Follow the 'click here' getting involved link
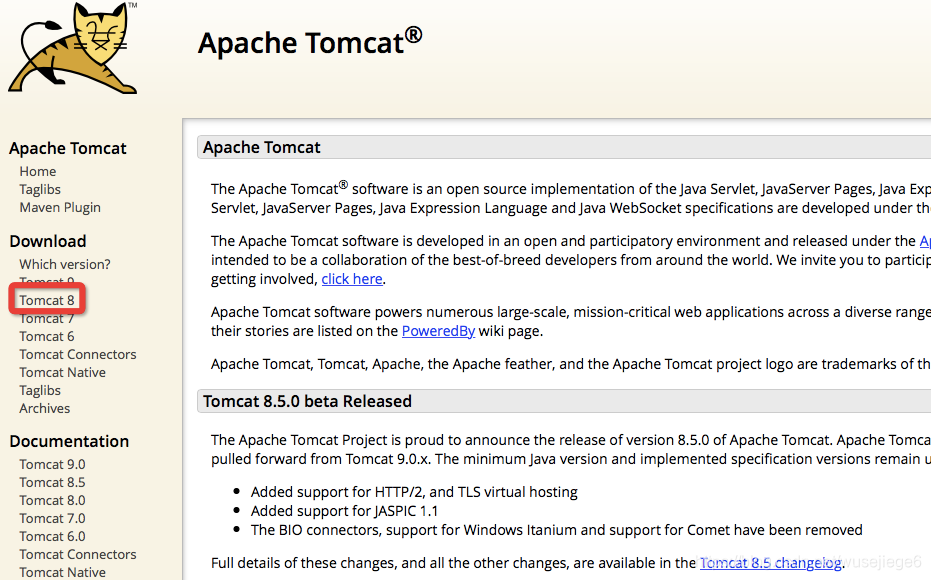The image size is (931, 580). click(352, 279)
